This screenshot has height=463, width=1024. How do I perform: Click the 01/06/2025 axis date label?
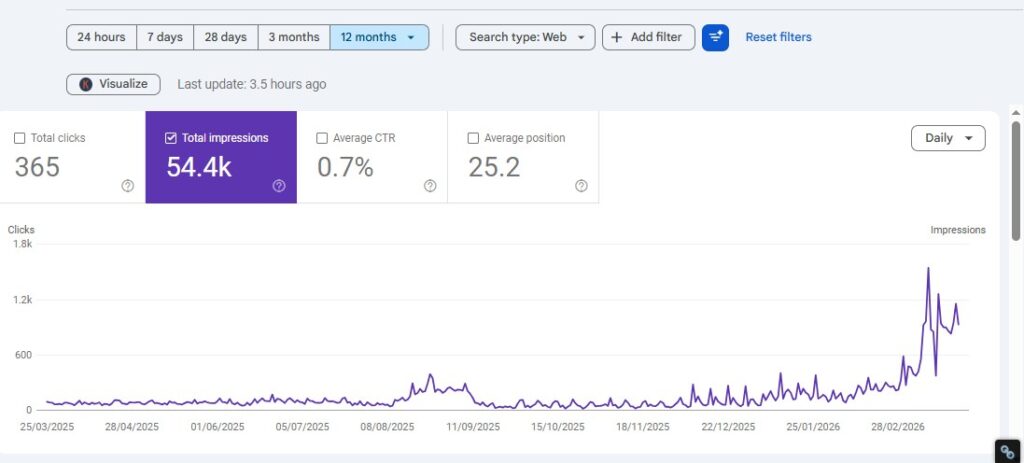coord(217,427)
